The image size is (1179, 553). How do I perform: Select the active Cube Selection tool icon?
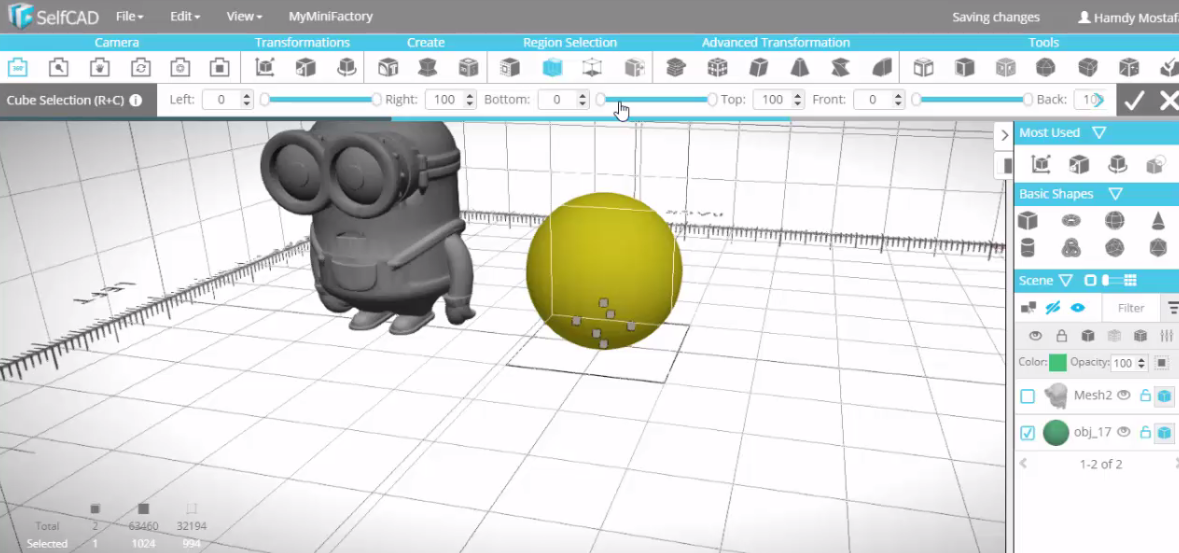(552, 68)
